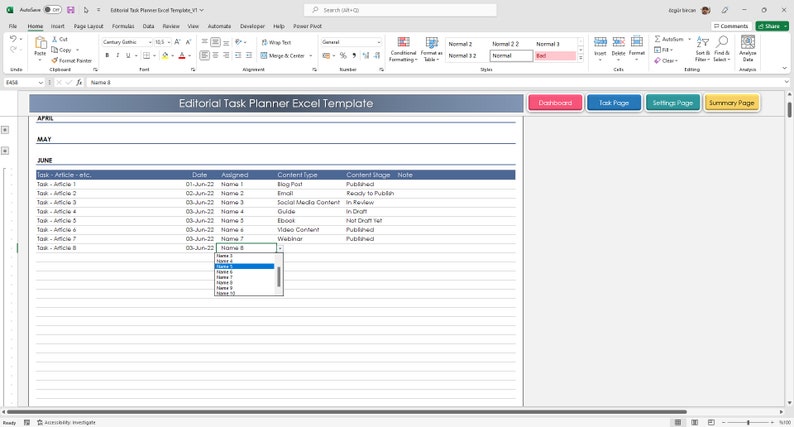Go to the Dashboard page button
794x427 pixels.
pyautogui.click(x=555, y=103)
